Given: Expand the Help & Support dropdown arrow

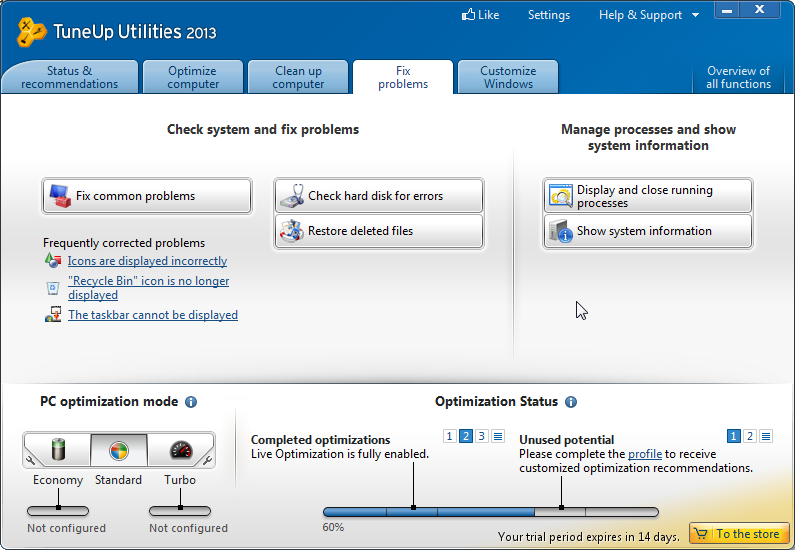Looking at the screenshot, I should (696, 15).
